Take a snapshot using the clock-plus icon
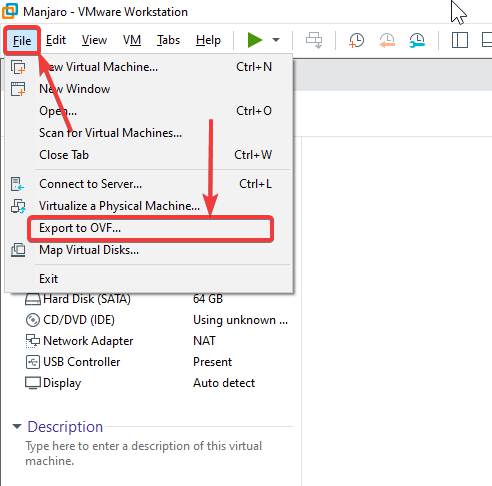 [x=356, y=40]
